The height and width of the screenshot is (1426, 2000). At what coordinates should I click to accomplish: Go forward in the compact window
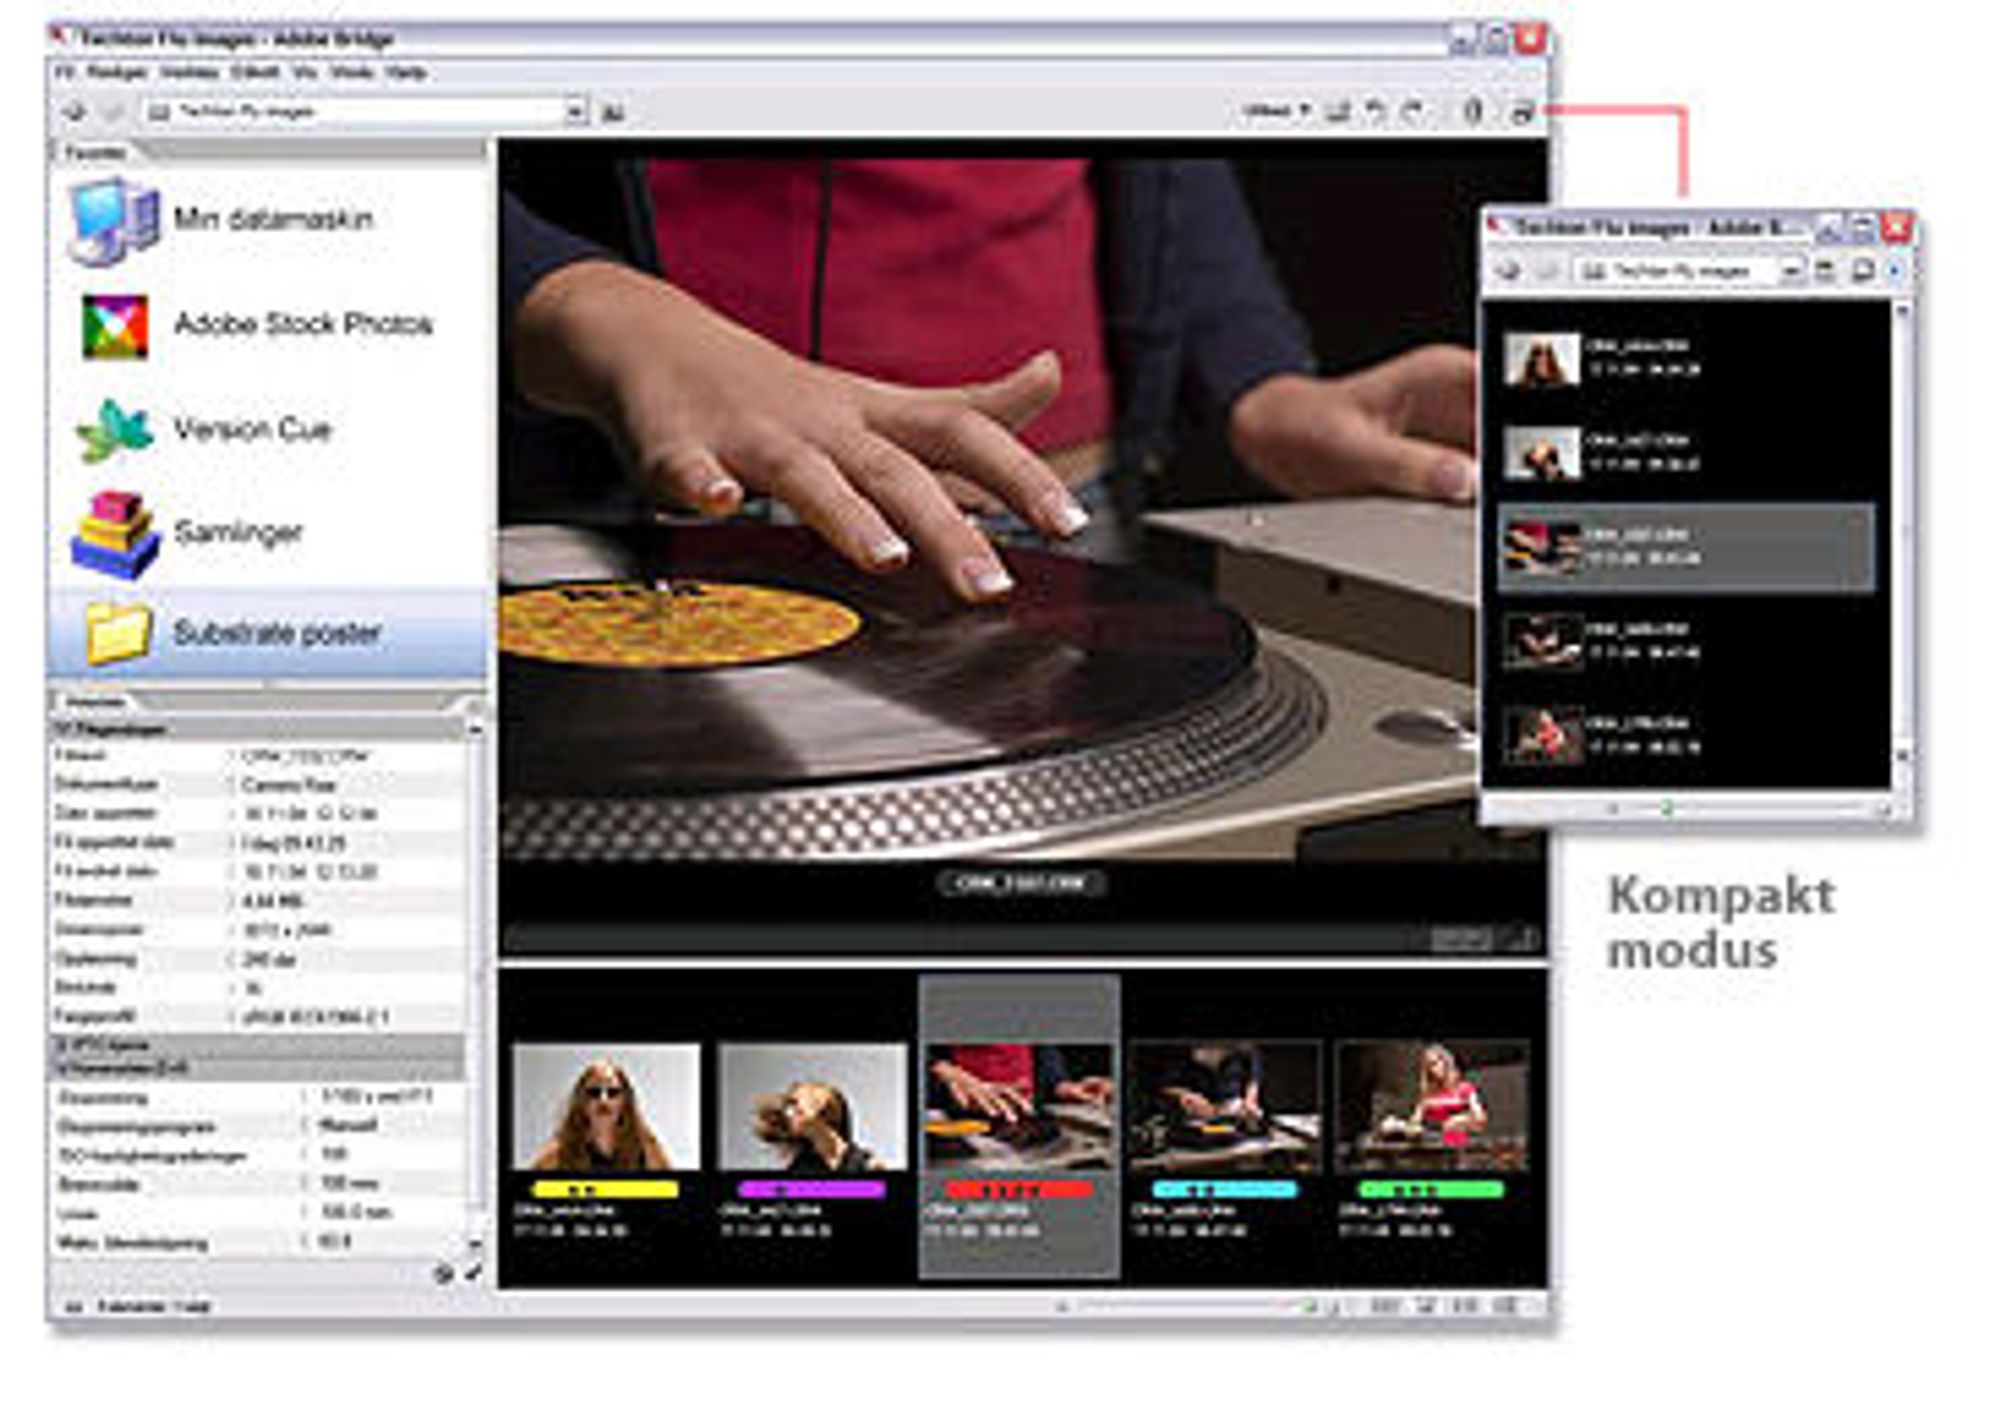click(x=1547, y=270)
